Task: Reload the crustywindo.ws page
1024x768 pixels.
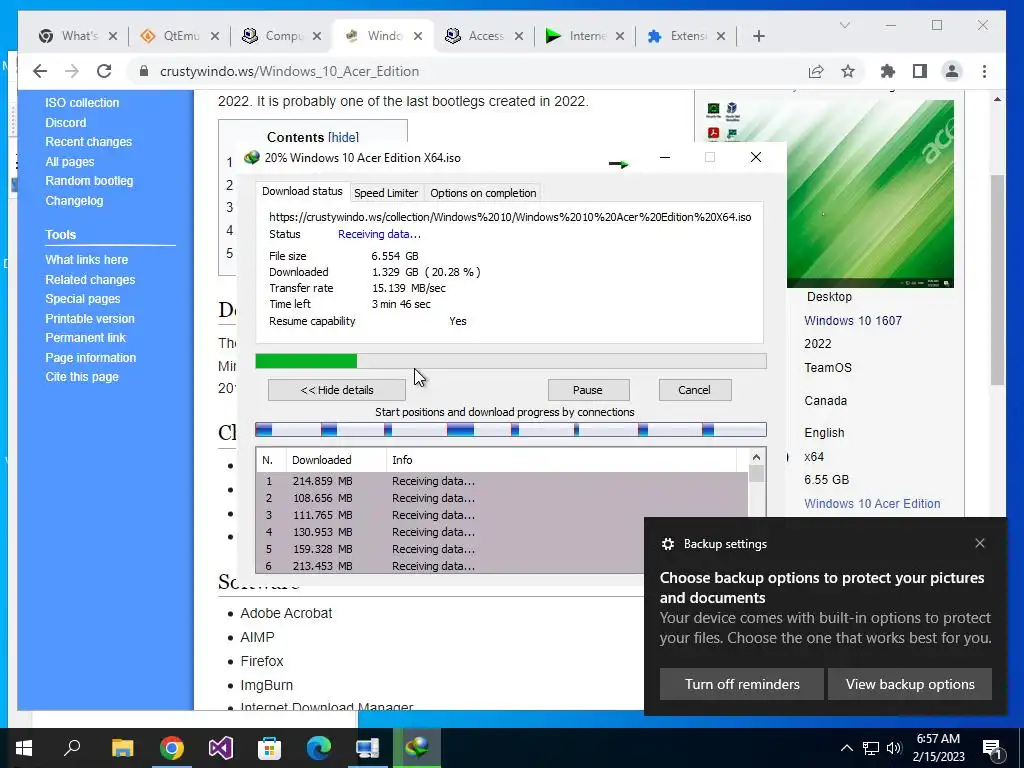Action: pos(104,71)
